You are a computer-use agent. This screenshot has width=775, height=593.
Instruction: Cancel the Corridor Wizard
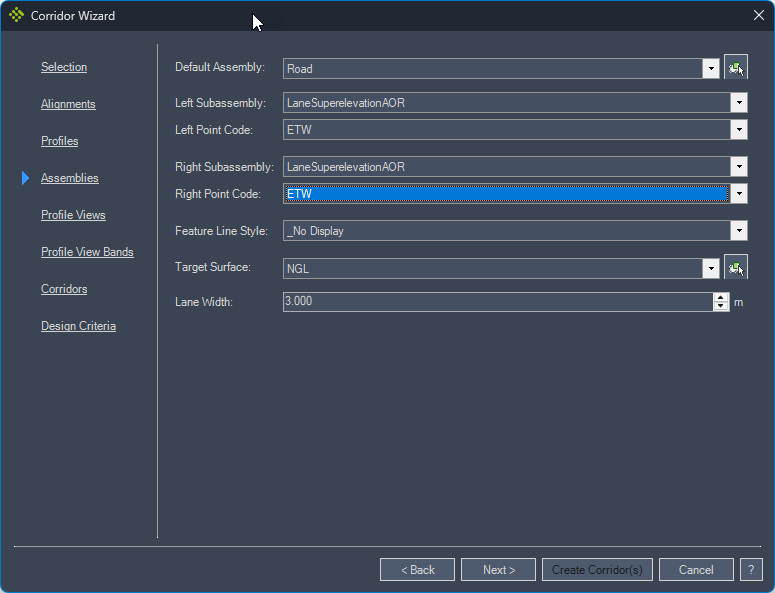[696, 570]
